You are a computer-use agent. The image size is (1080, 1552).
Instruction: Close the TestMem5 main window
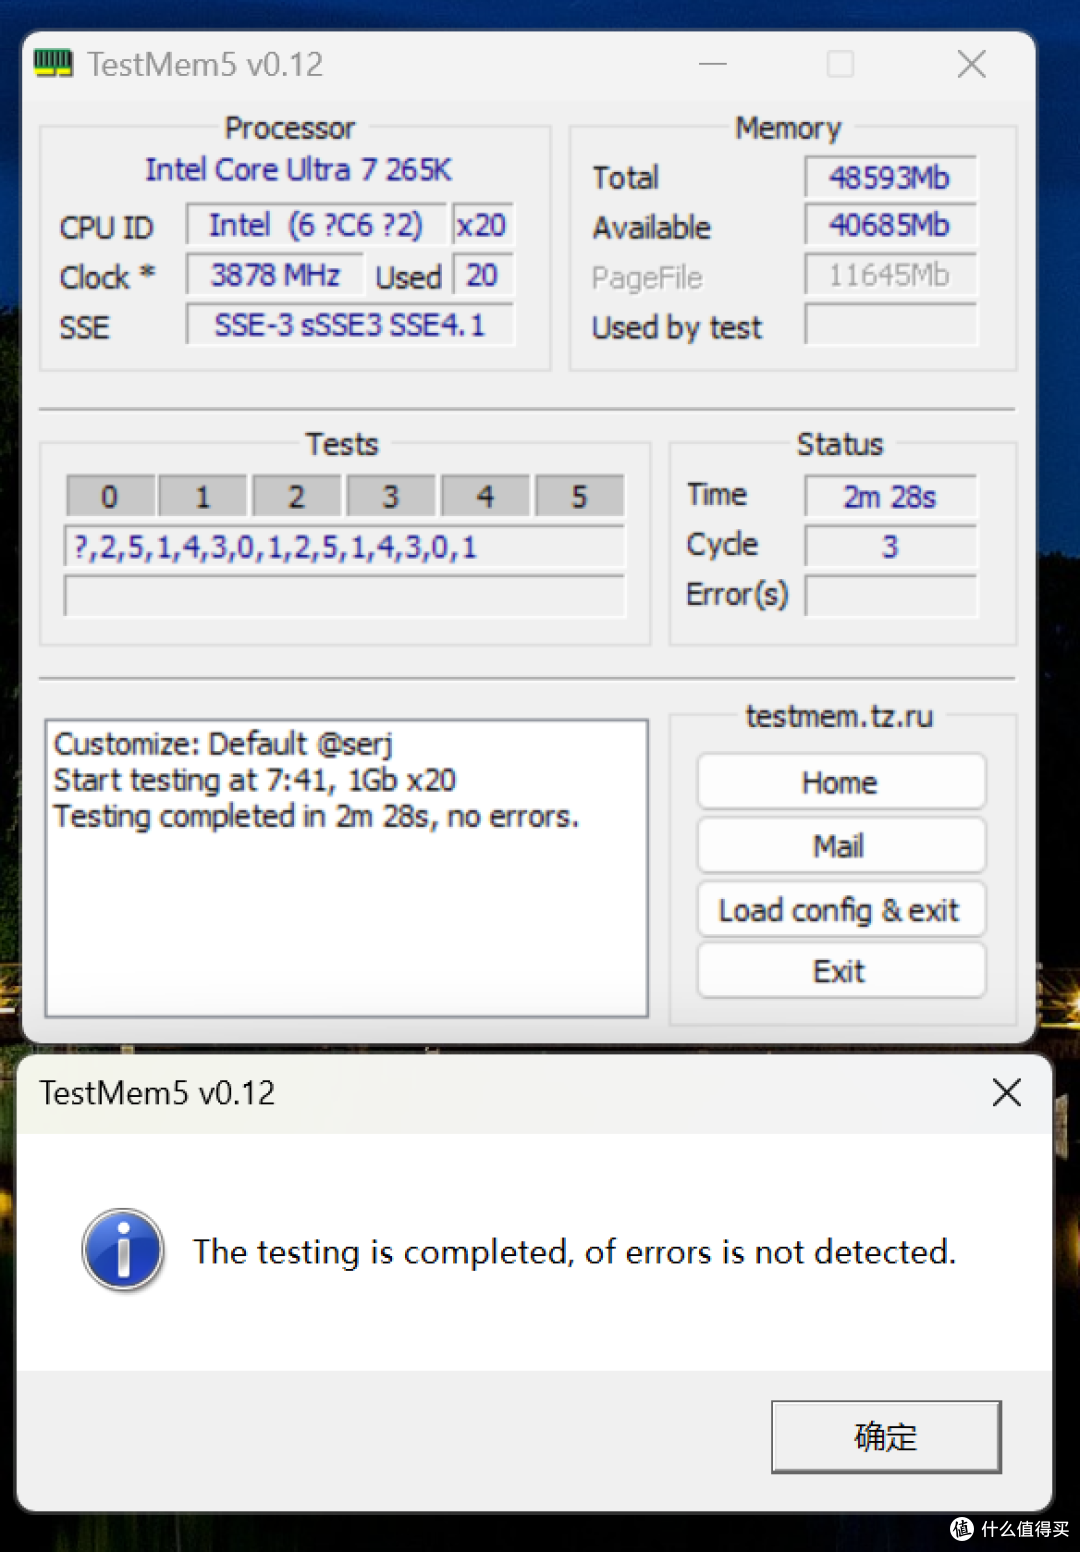pos(971,64)
